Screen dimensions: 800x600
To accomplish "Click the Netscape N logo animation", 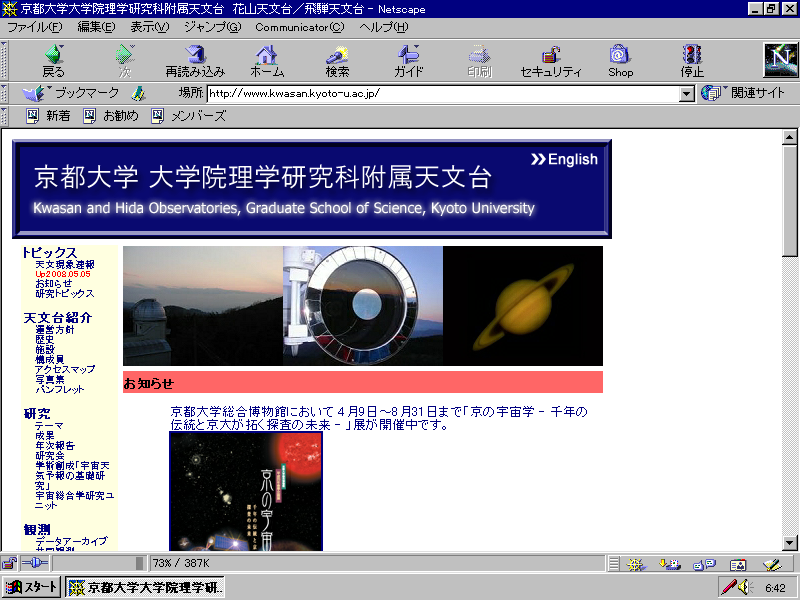I will coord(781,60).
